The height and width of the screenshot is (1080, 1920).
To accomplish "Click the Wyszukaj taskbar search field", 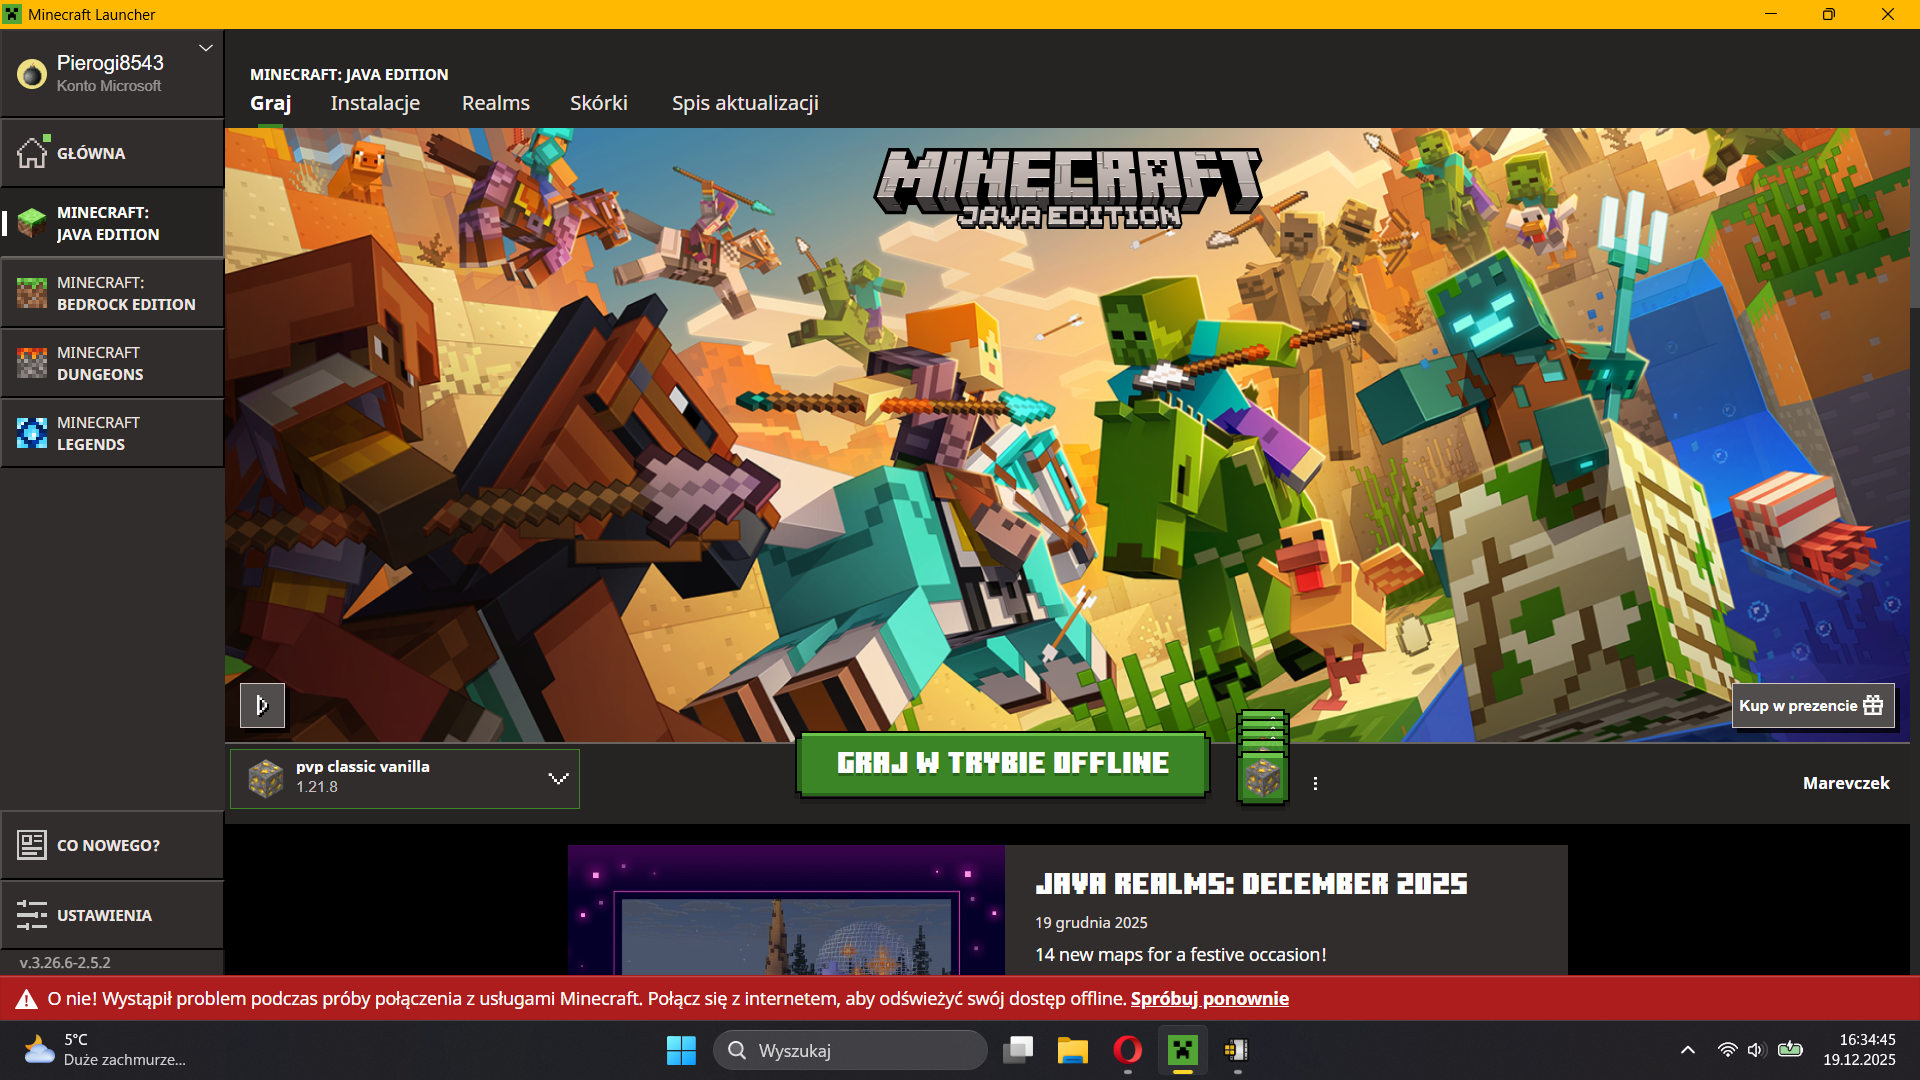I will point(850,1050).
